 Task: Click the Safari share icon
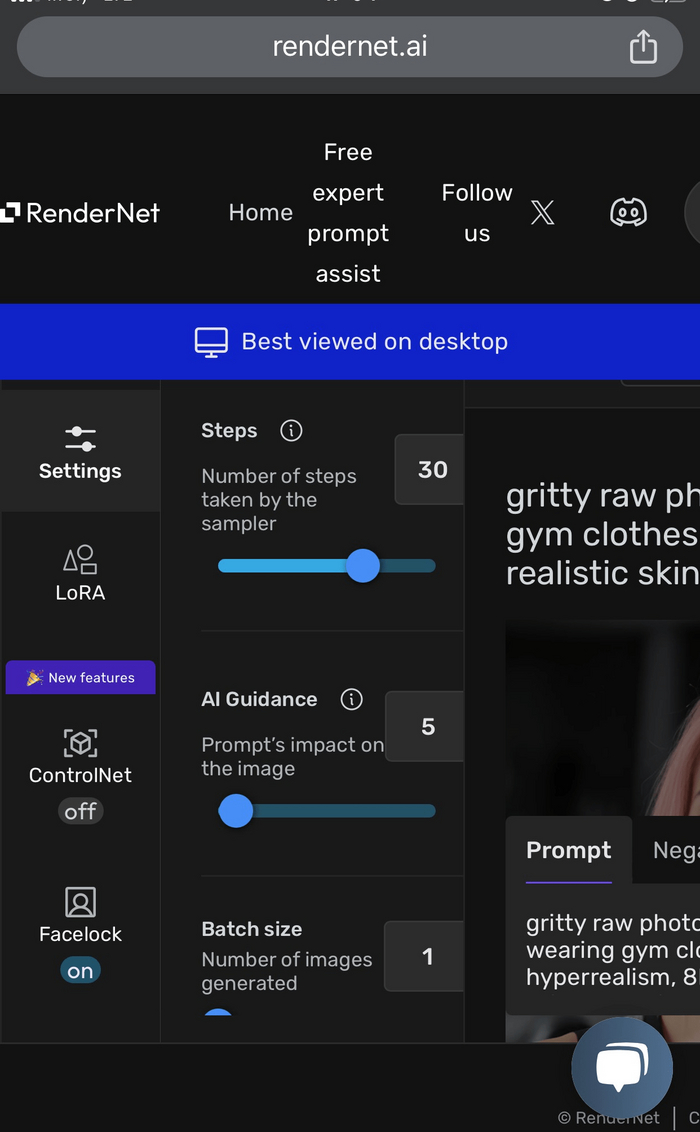pos(643,46)
